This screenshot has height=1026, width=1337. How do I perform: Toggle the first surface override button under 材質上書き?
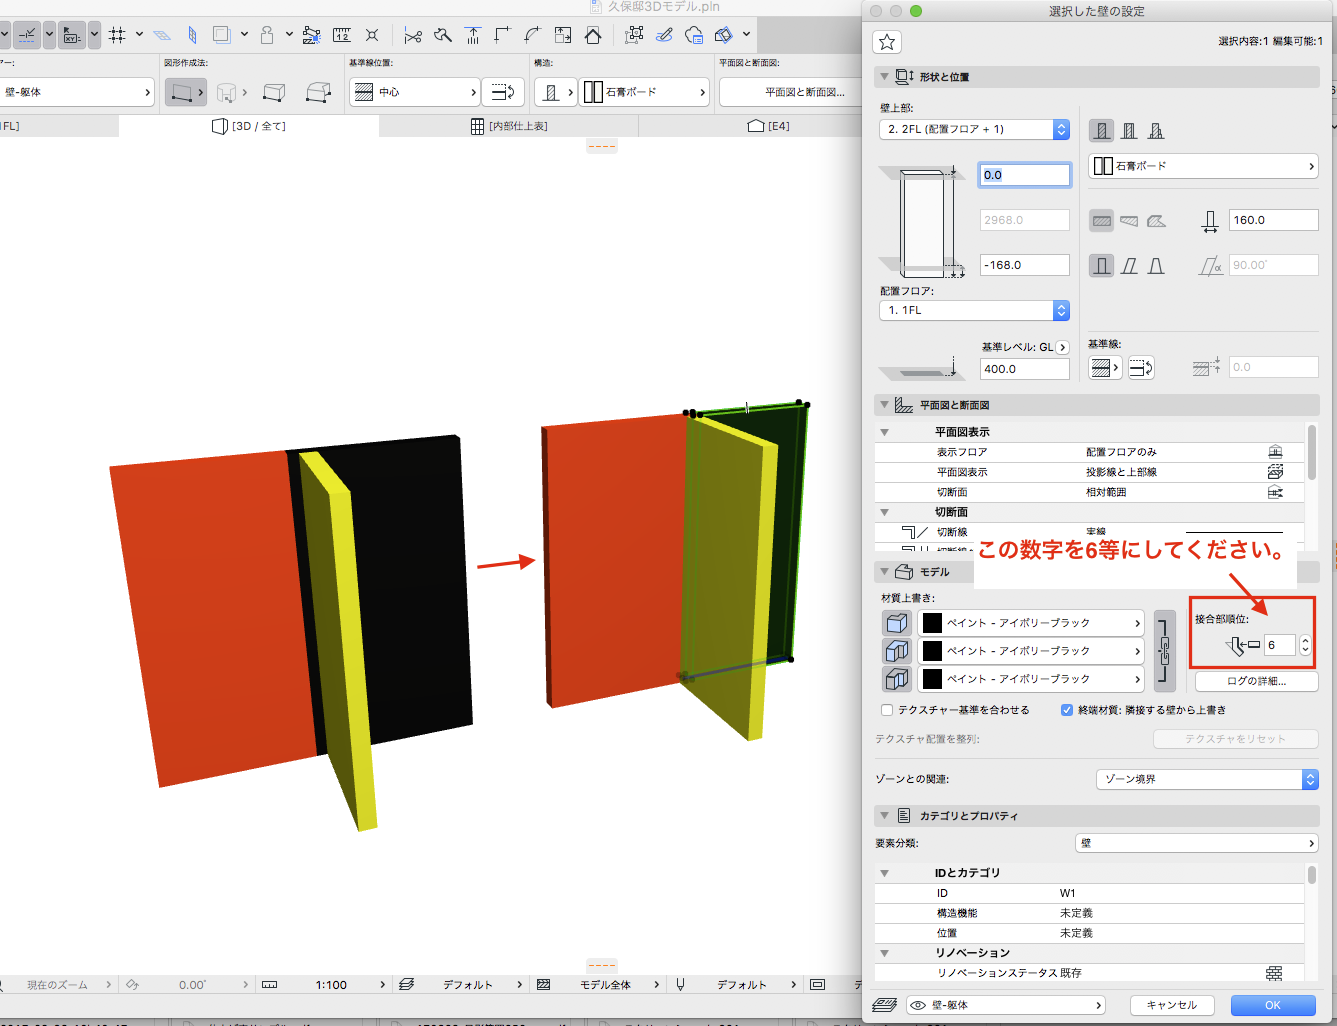click(x=897, y=623)
